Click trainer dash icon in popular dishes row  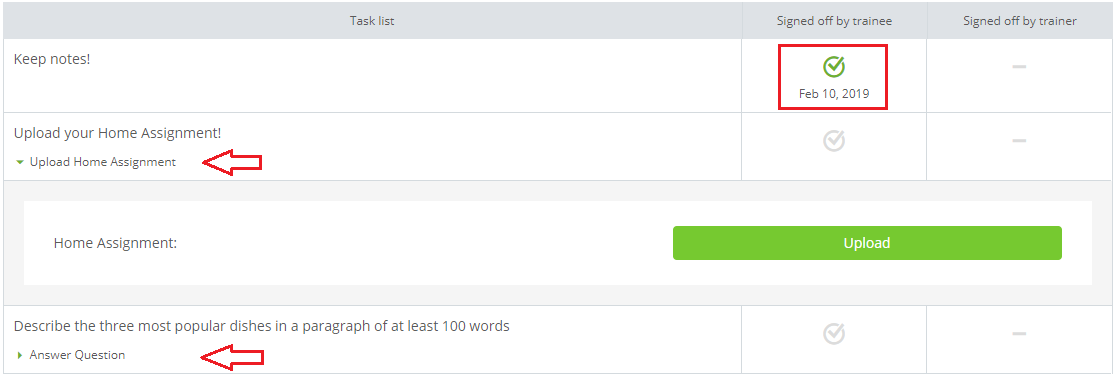1020,333
